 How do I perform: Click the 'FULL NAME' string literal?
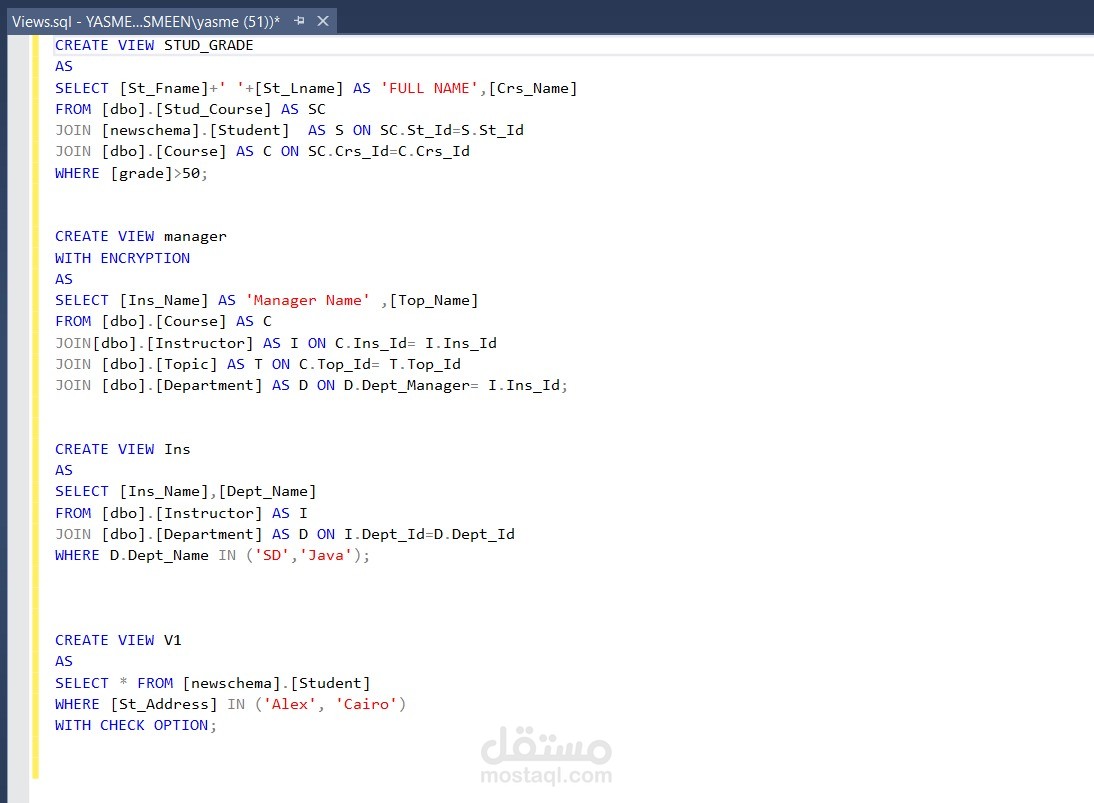tap(429, 89)
